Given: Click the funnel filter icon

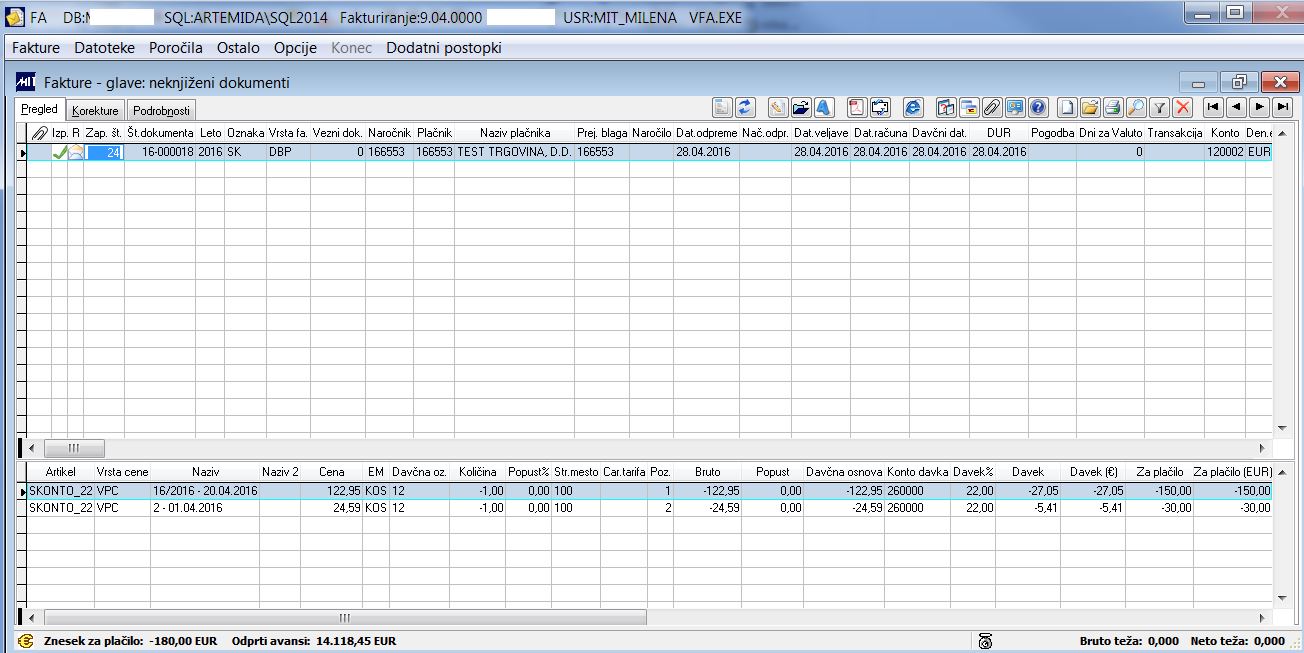Looking at the screenshot, I should tap(1160, 107).
